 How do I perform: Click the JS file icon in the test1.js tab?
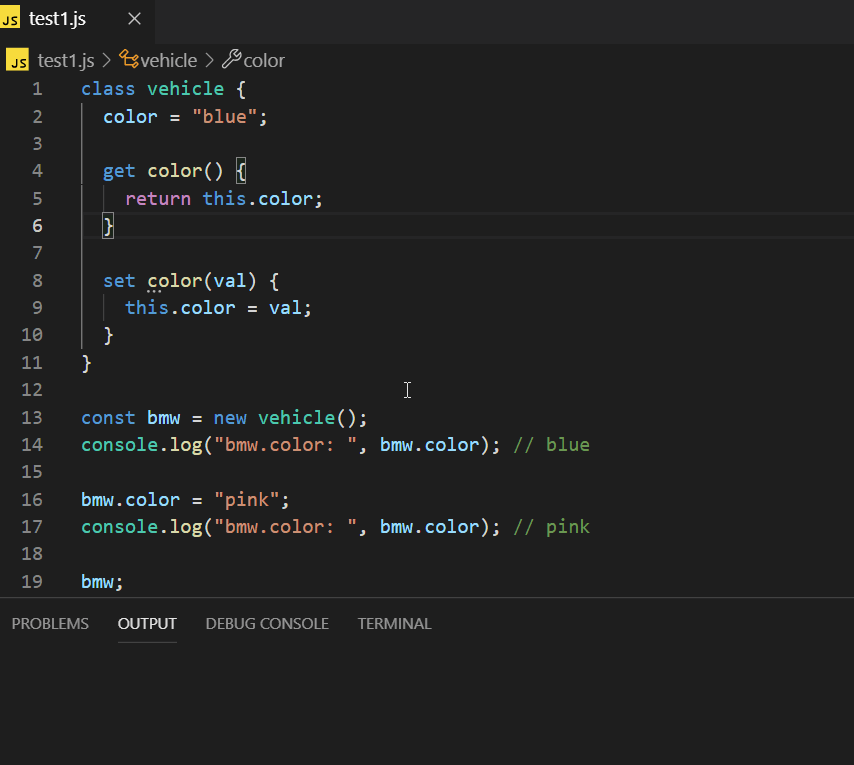pos(12,20)
